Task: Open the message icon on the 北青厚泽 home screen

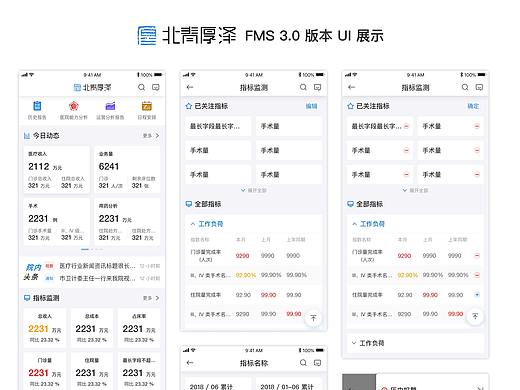Action: pyautogui.click(x=156, y=87)
